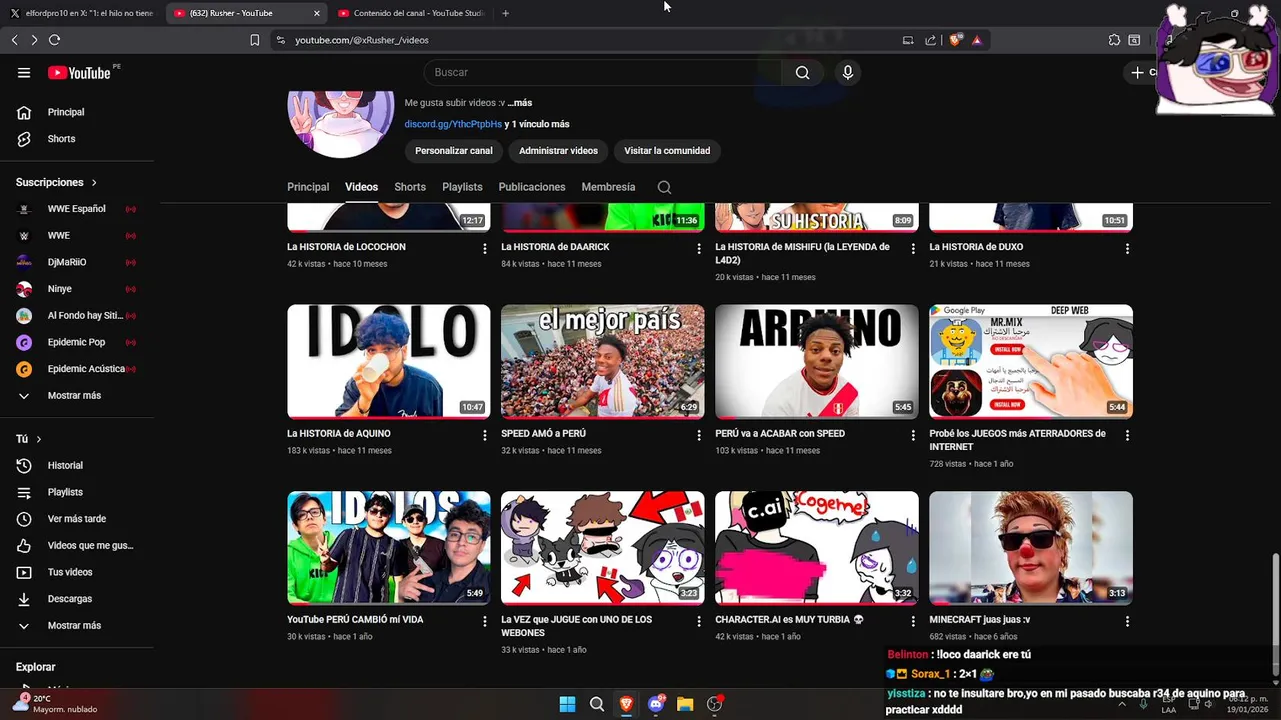Open Windows taskbar search
The height and width of the screenshot is (720, 1281).
(597, 704)
